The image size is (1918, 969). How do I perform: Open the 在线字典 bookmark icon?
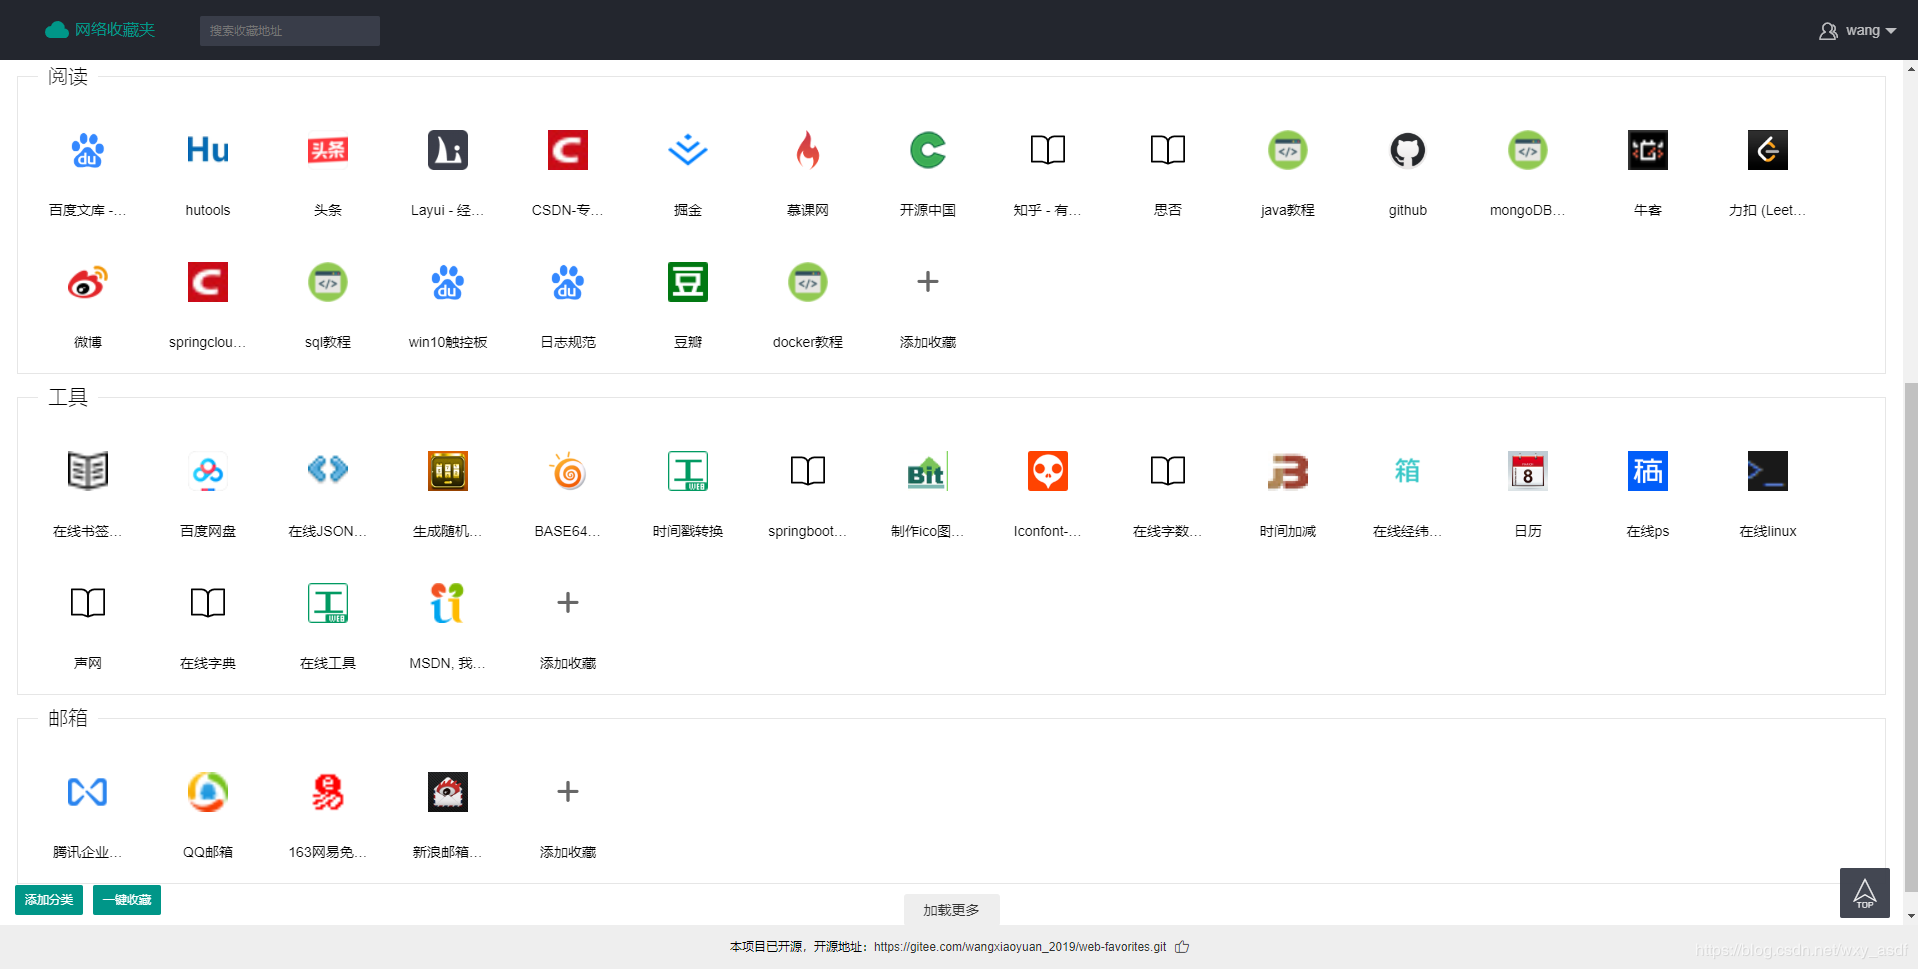(x=208, y=603)
